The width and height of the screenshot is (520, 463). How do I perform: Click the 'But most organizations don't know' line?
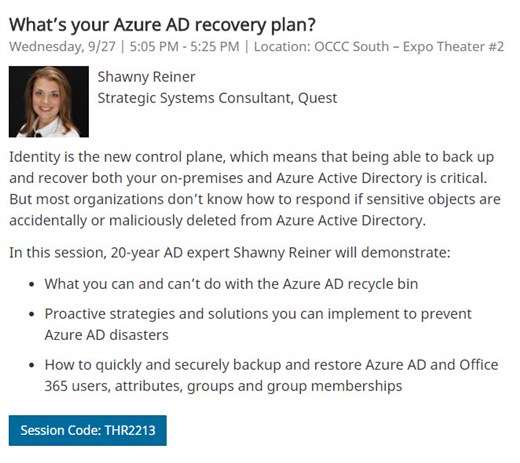click(255, 199)
